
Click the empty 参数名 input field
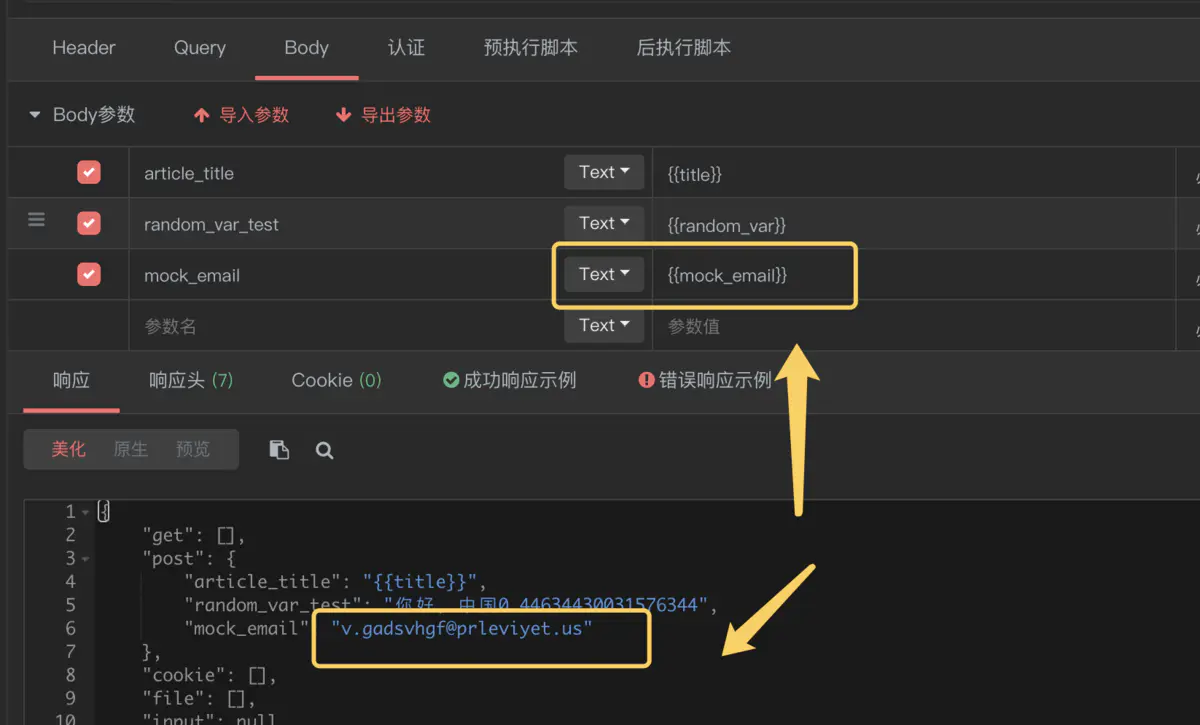(x=345, y=326)
